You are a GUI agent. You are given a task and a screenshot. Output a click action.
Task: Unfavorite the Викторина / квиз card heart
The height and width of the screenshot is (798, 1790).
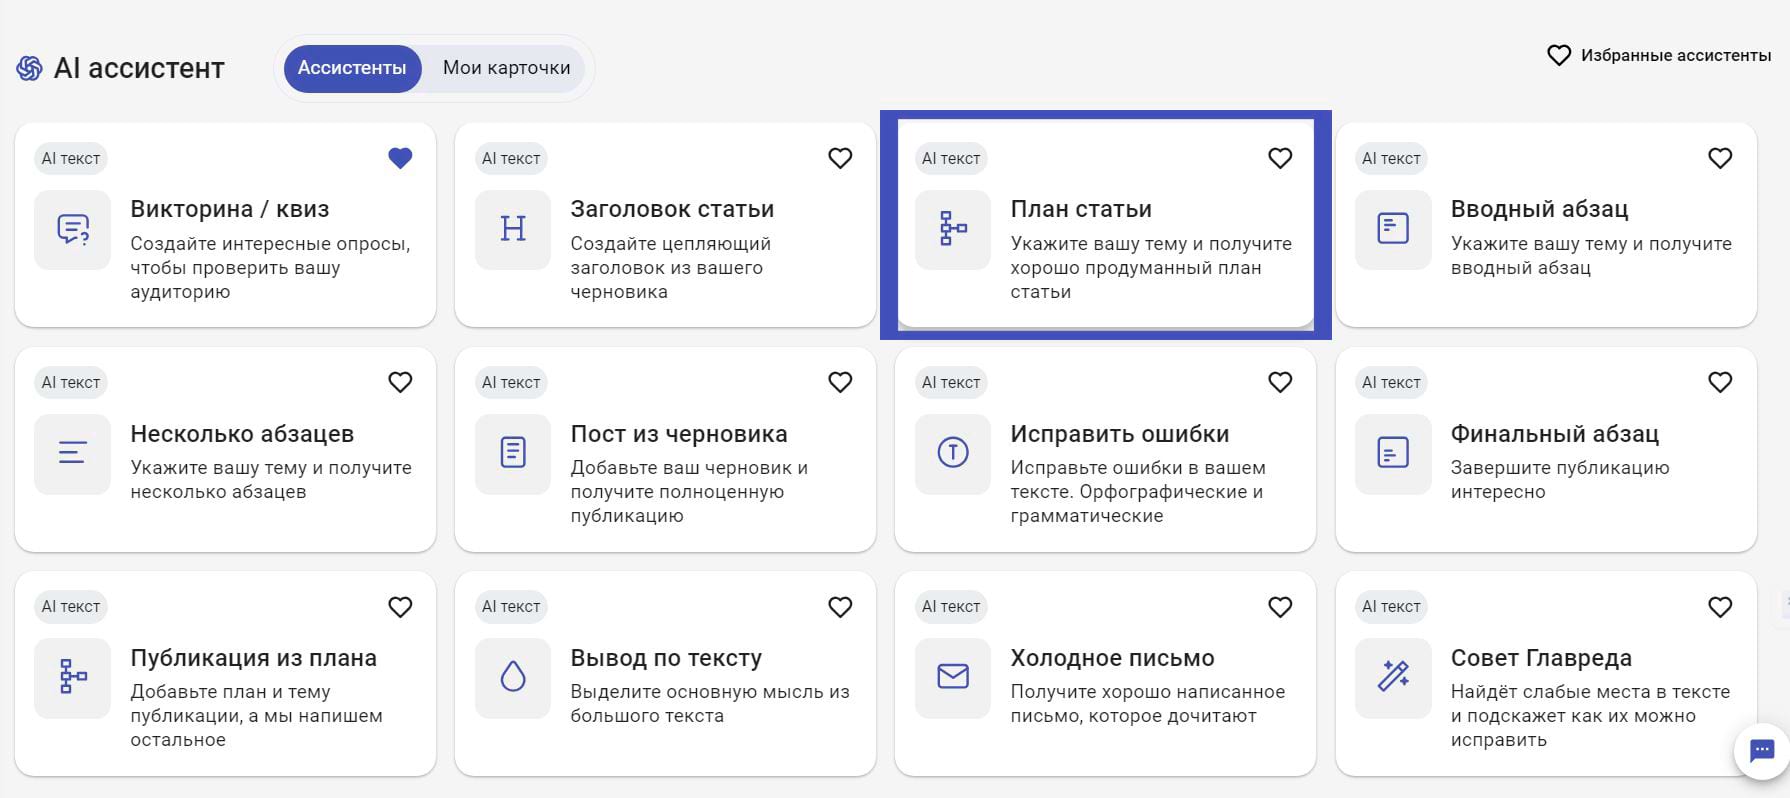[x=400, y=158]
